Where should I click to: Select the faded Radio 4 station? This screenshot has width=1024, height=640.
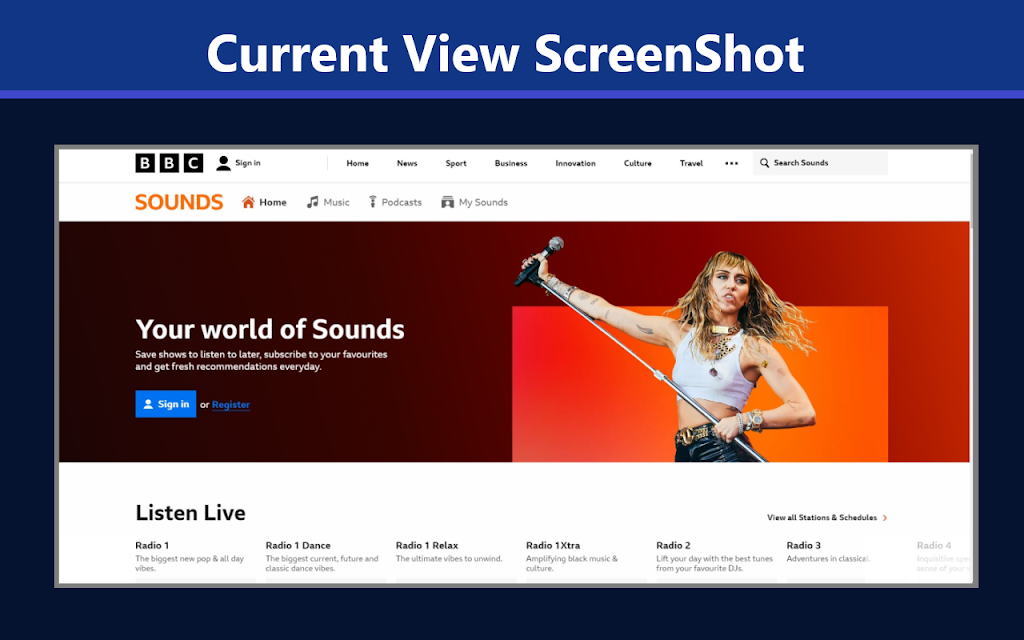tap(934, 545)
